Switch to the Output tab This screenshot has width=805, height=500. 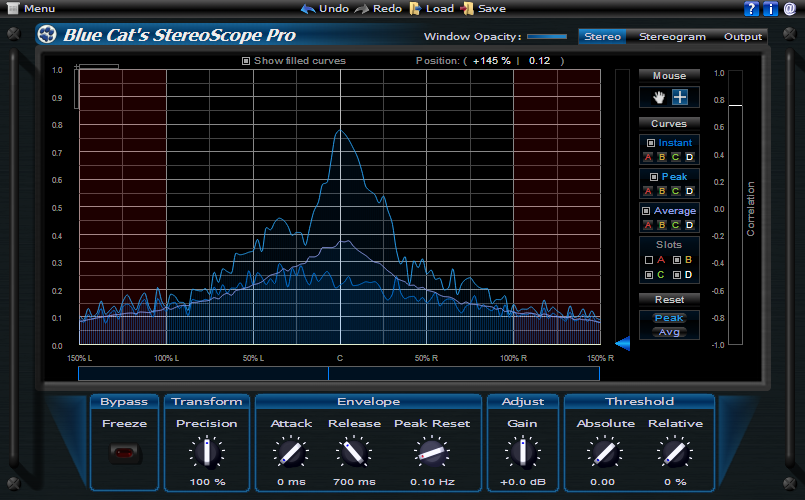743,37
